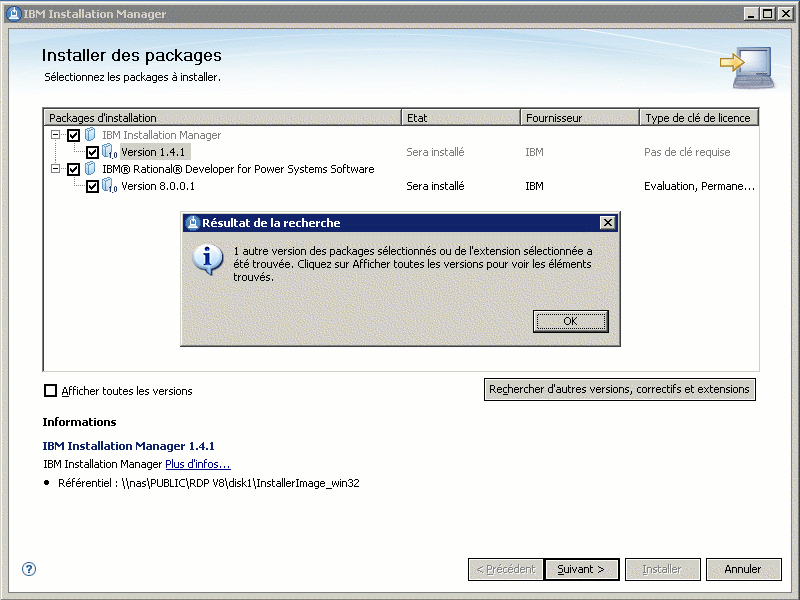This screenshot has width=800, height=600.
Task: Click the Installer button
Action: pos(662,569)
